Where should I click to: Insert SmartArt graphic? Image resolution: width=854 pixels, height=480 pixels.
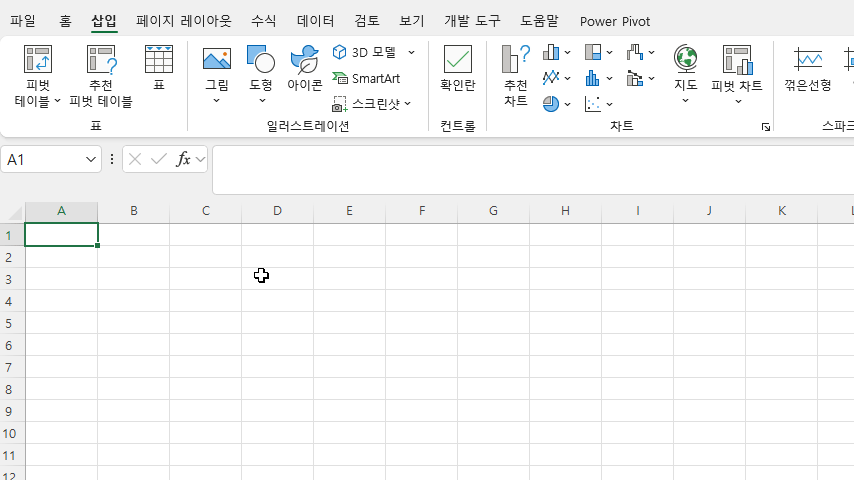(366, 78)
